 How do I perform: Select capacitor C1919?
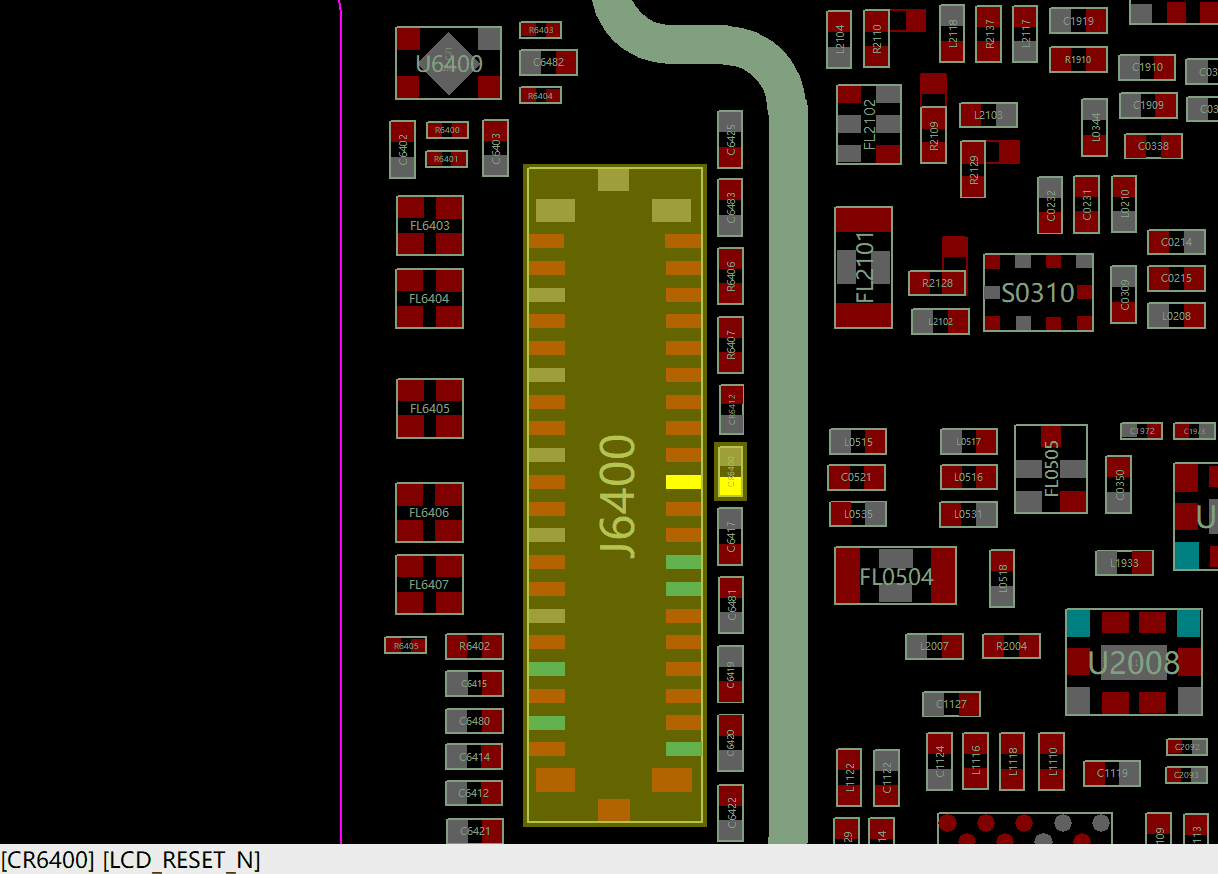(1078, 21)
